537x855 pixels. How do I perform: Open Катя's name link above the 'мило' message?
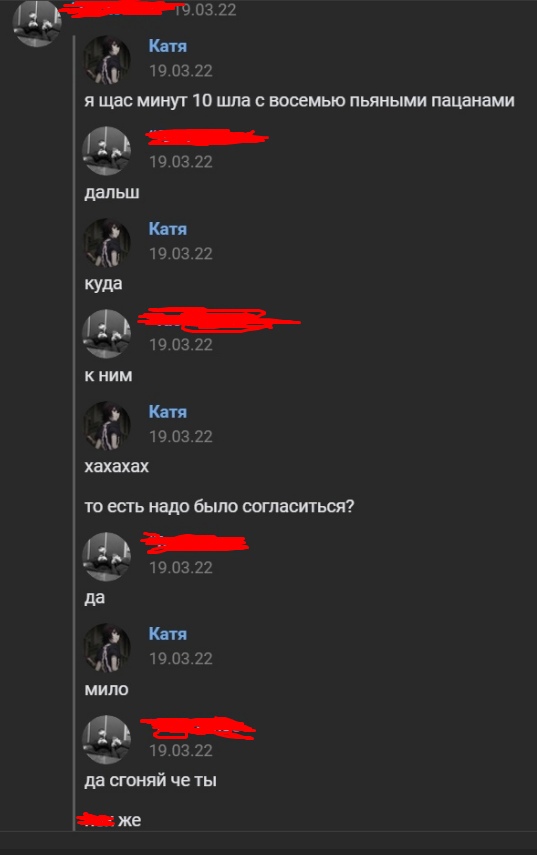(167, 634)
